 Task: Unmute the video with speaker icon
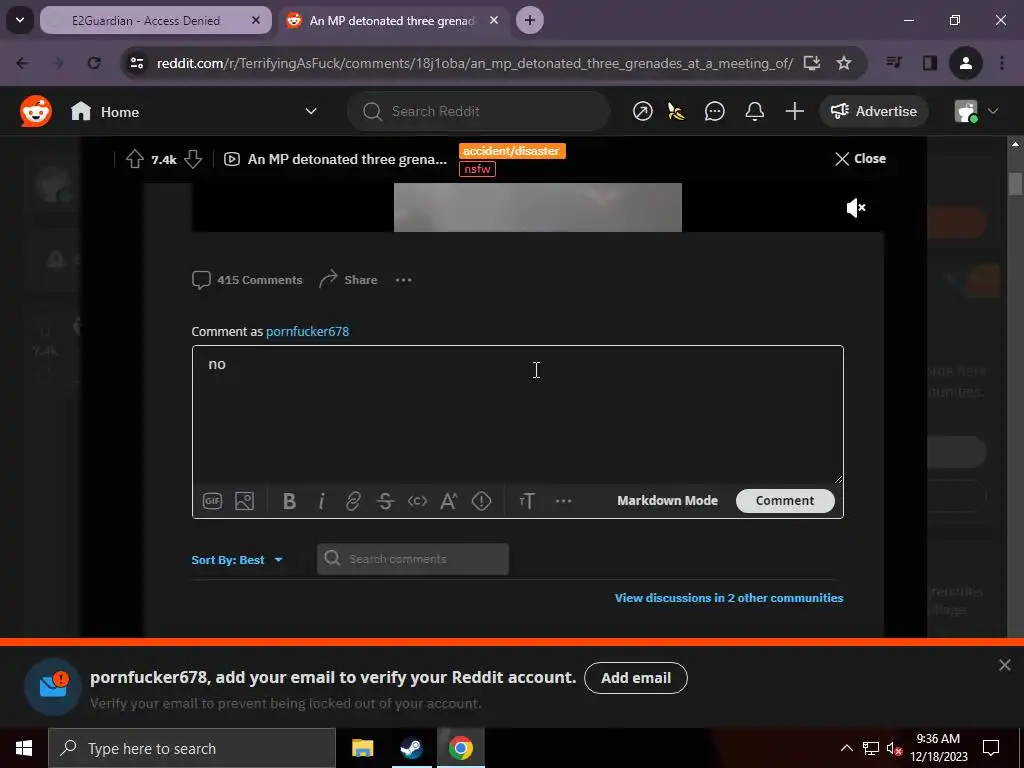tap(856, 208)
